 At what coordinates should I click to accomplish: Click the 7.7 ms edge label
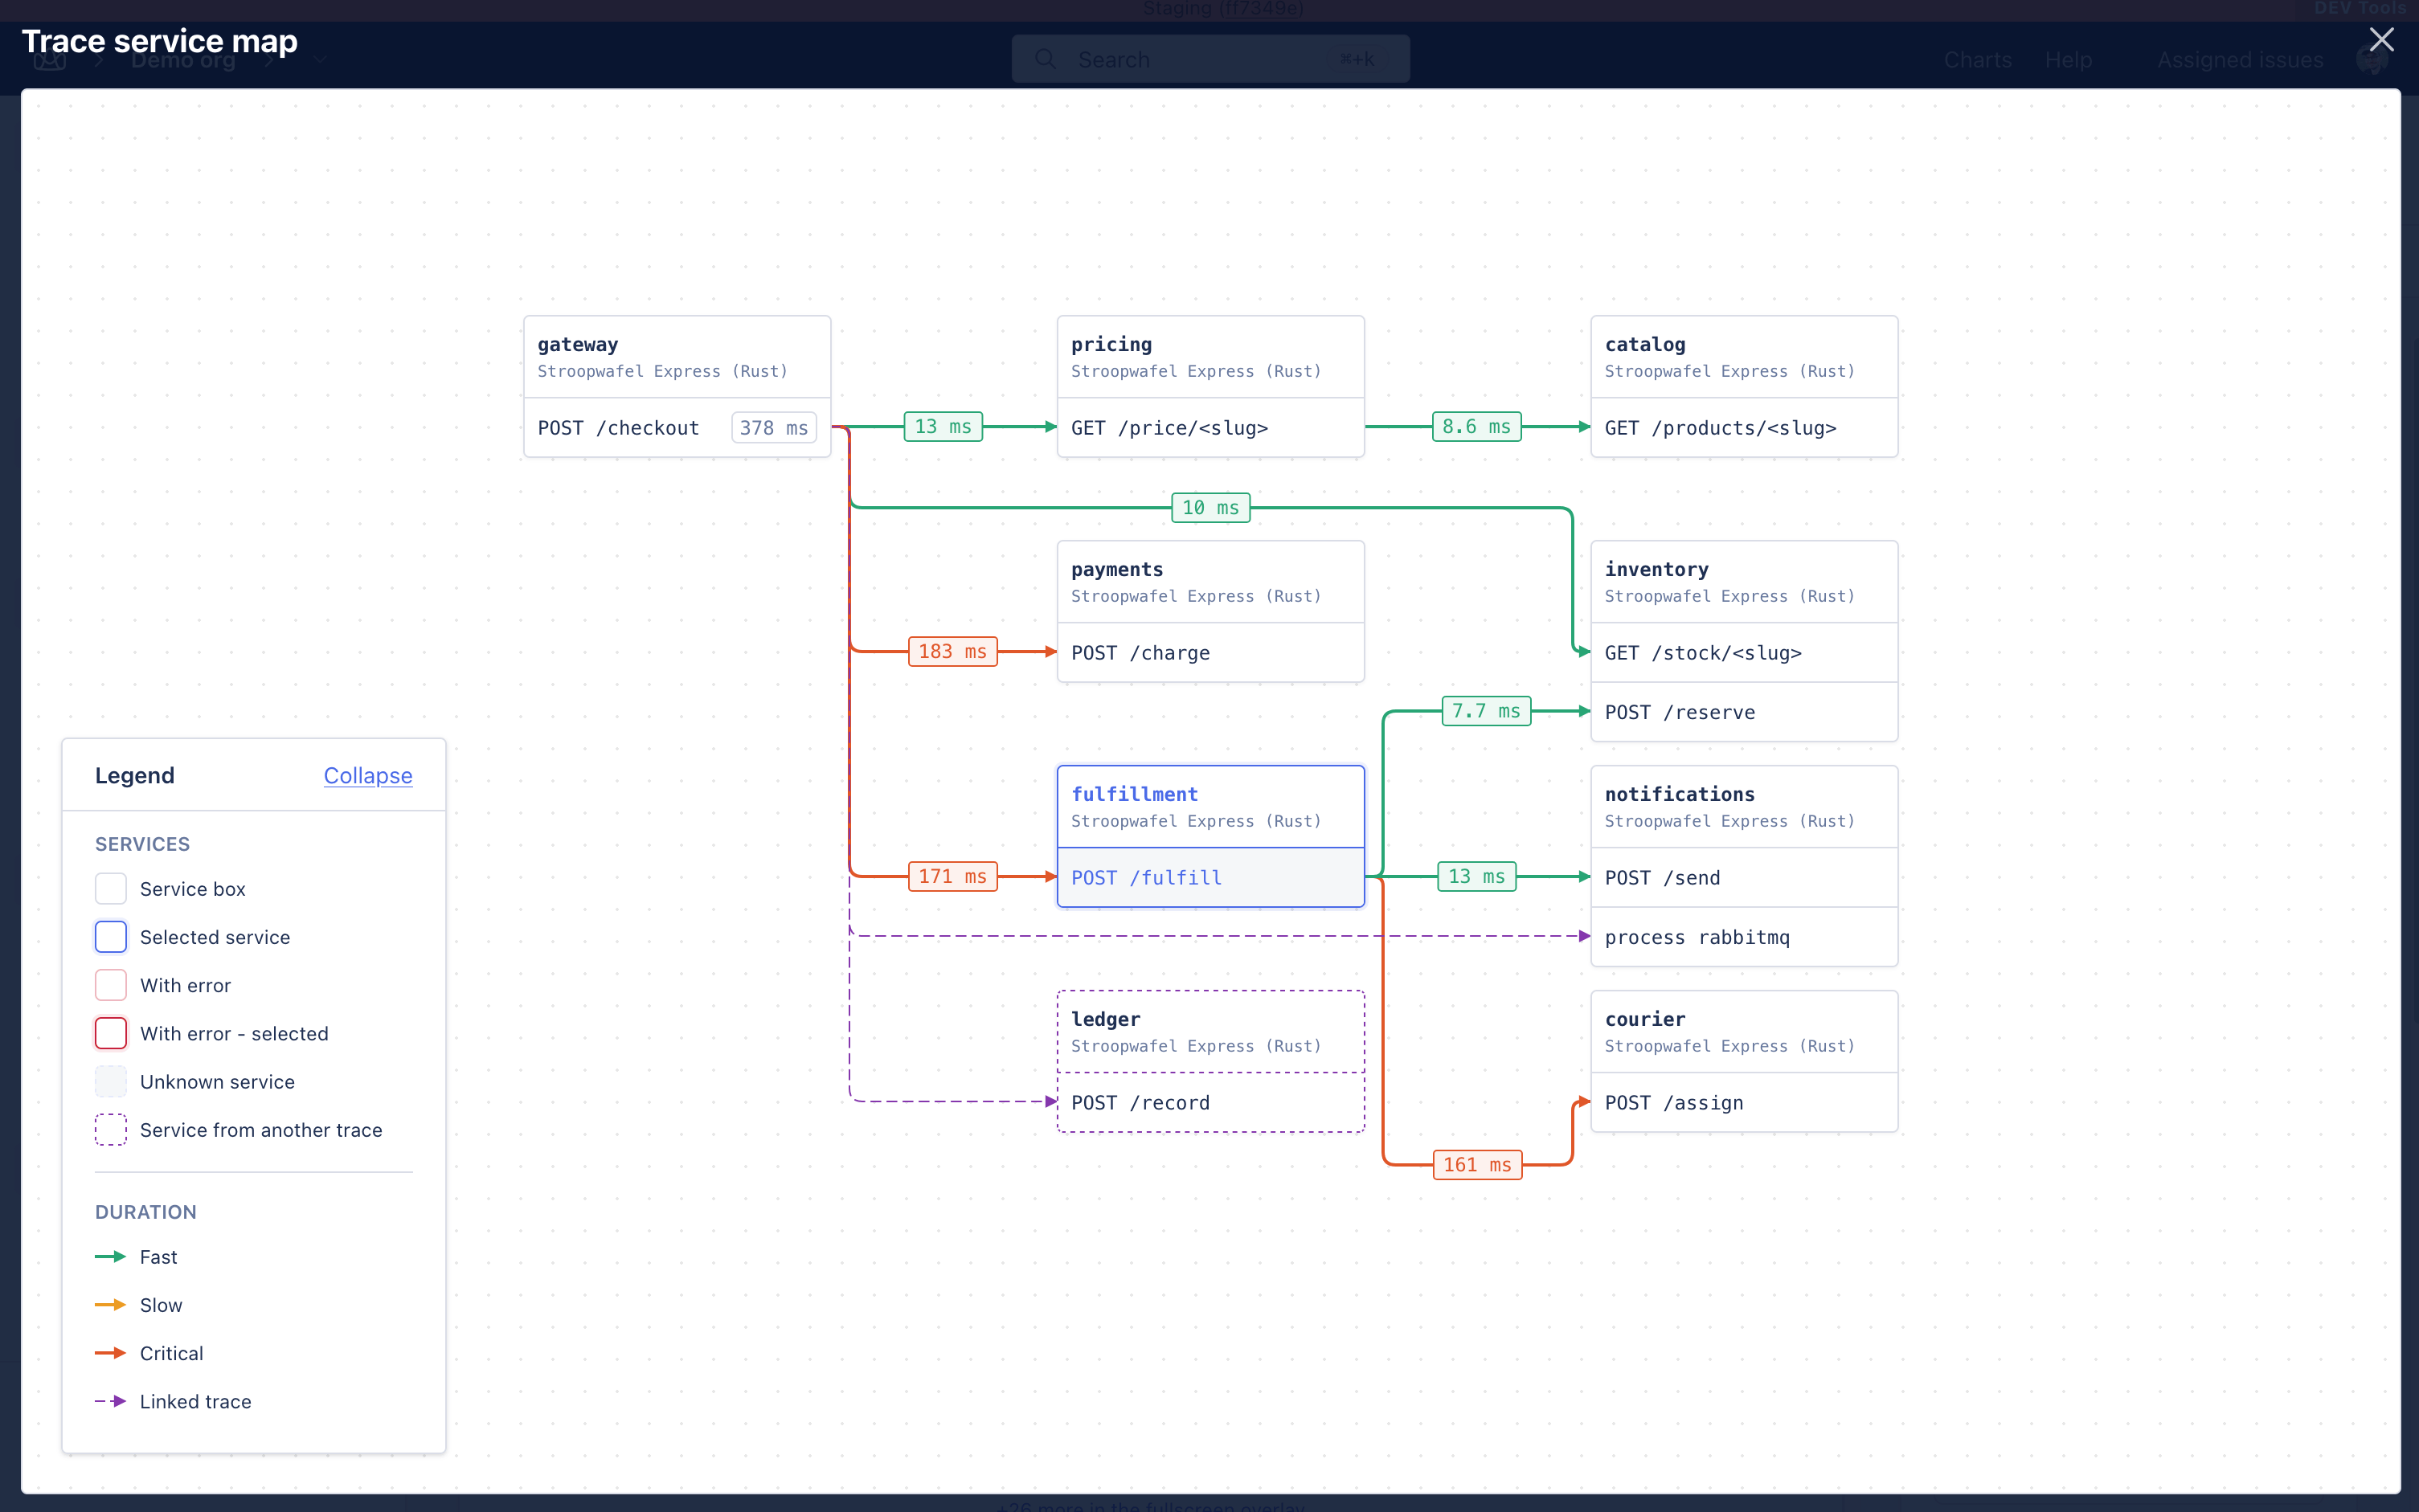point(1486,710)
